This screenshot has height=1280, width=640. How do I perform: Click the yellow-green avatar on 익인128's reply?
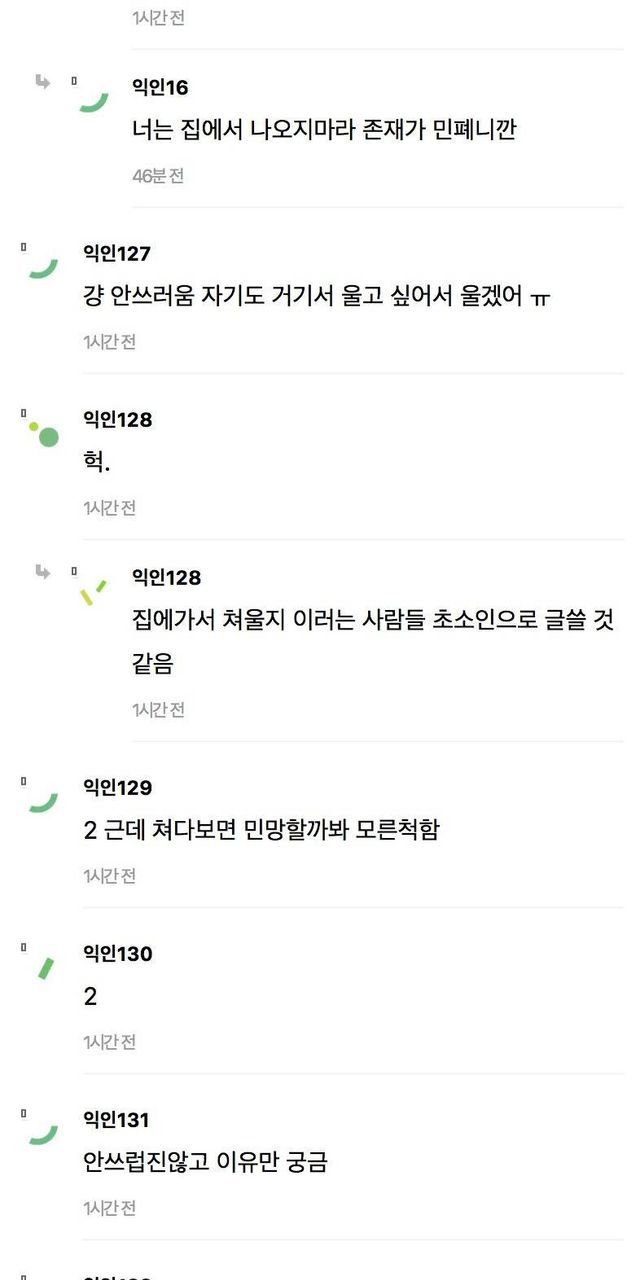tap(92, 591)
